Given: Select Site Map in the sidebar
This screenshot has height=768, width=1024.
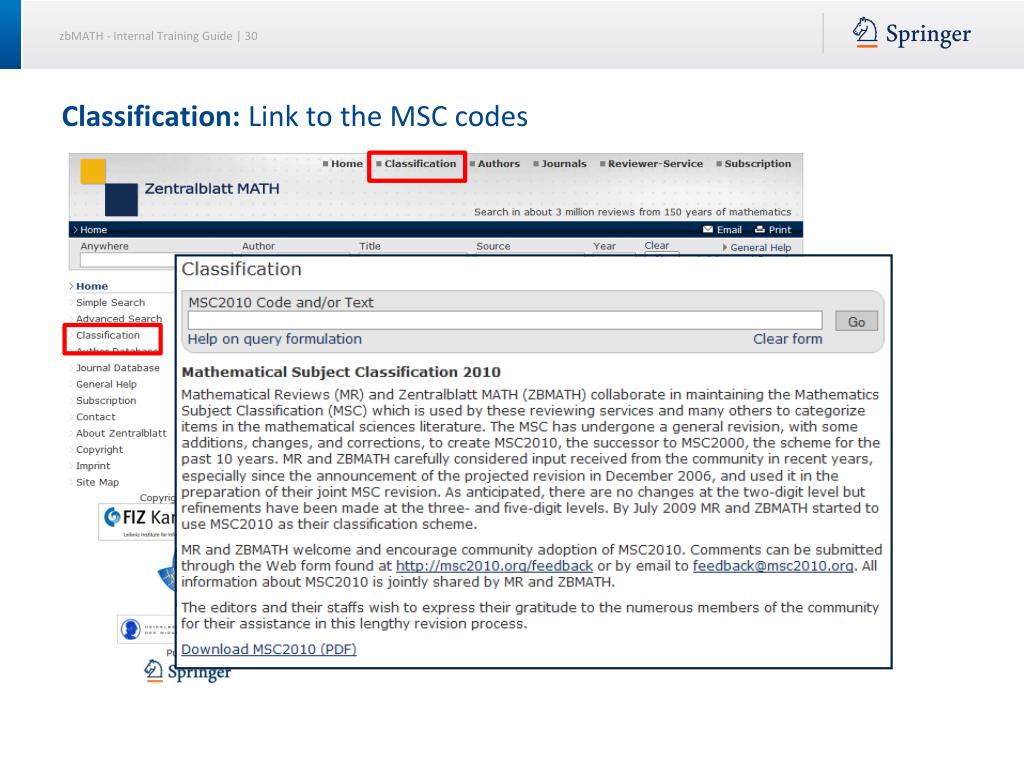Looking at the screenshot, I should click(x=97, y=482).
